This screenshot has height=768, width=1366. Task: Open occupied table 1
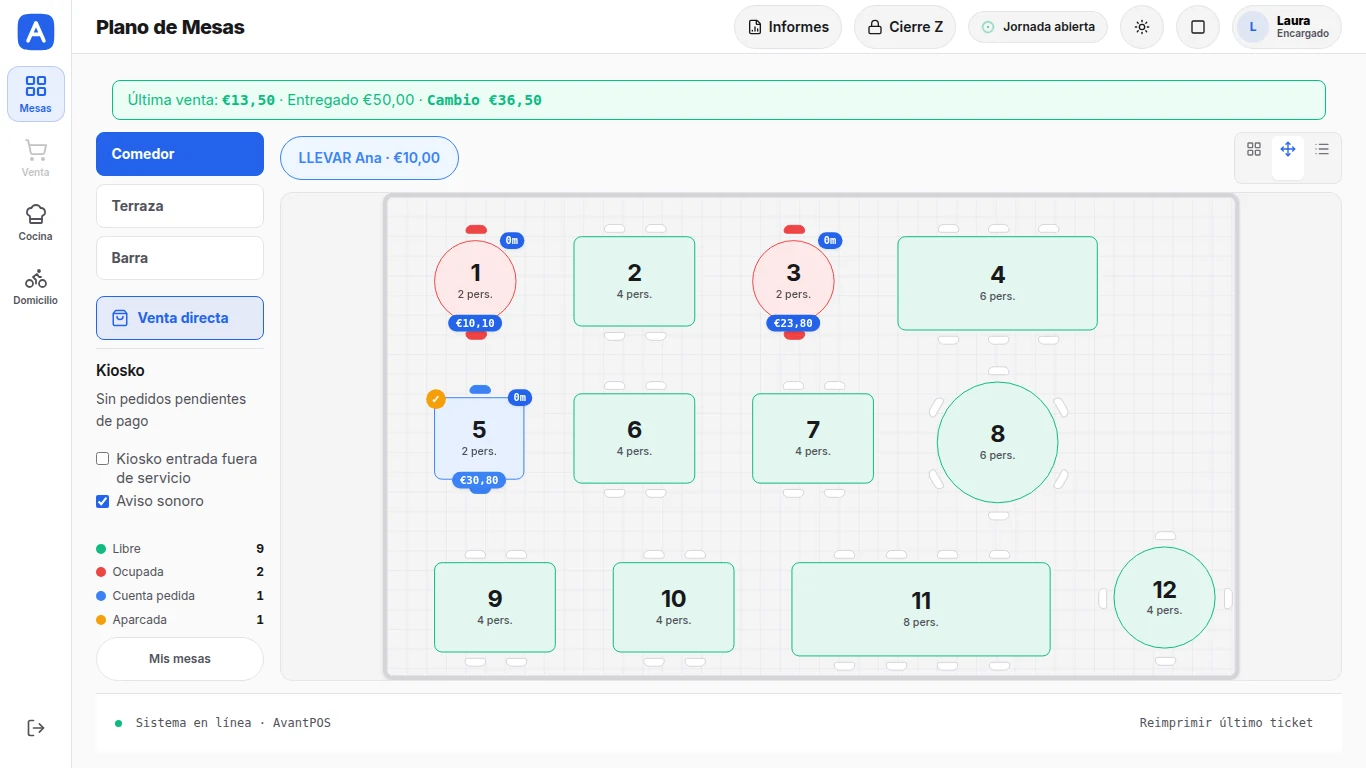click(x=475, y=281)
